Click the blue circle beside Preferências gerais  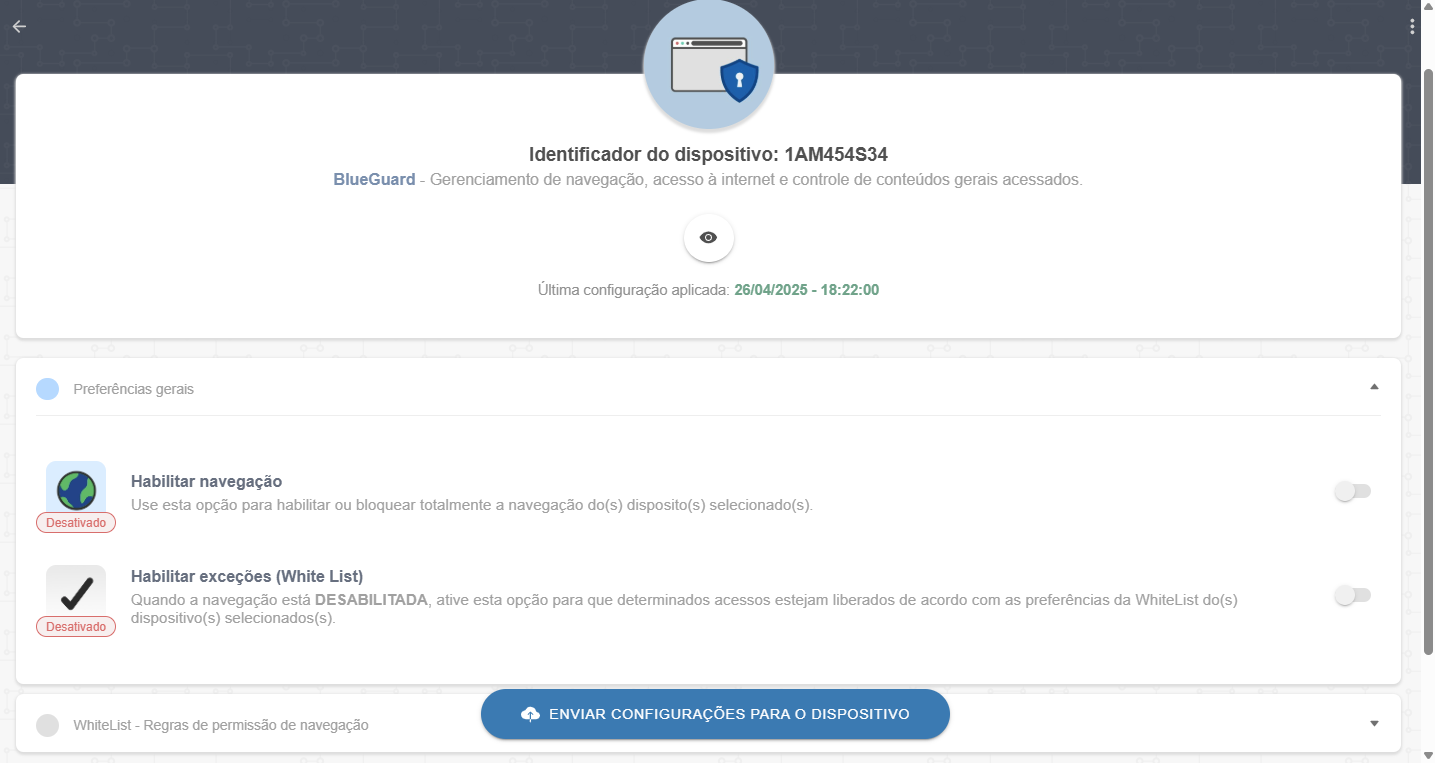coord(47,389)
